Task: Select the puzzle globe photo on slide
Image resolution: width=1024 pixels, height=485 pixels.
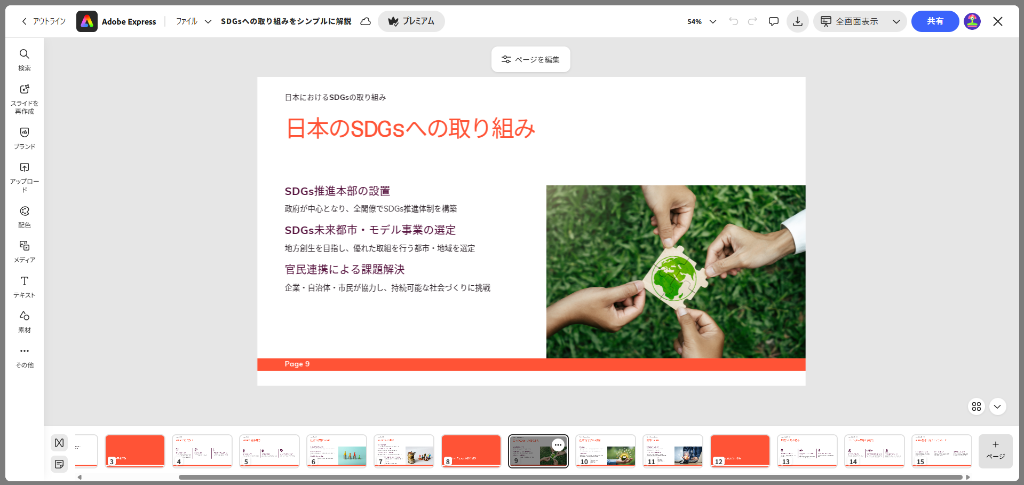Action: click(676, 272)
